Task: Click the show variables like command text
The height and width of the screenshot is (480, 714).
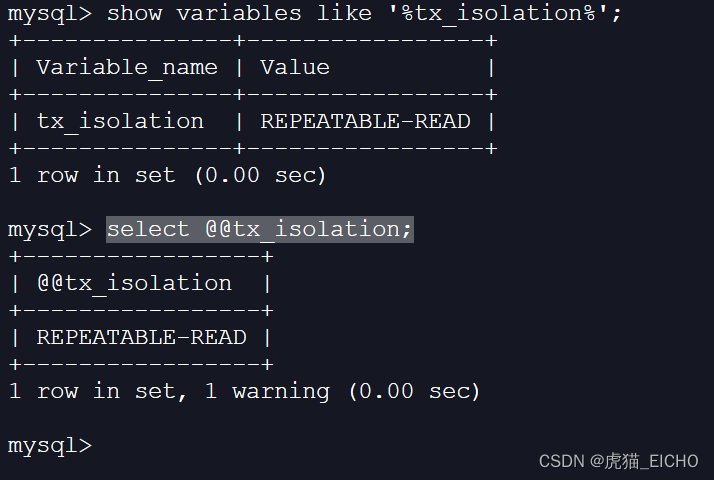Action: pos(364,13)
